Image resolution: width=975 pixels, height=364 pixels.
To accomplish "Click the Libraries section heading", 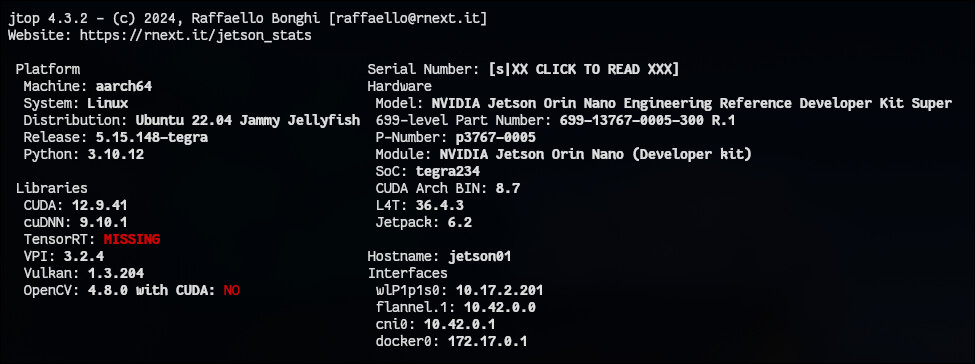I will [x=52, y=188].
